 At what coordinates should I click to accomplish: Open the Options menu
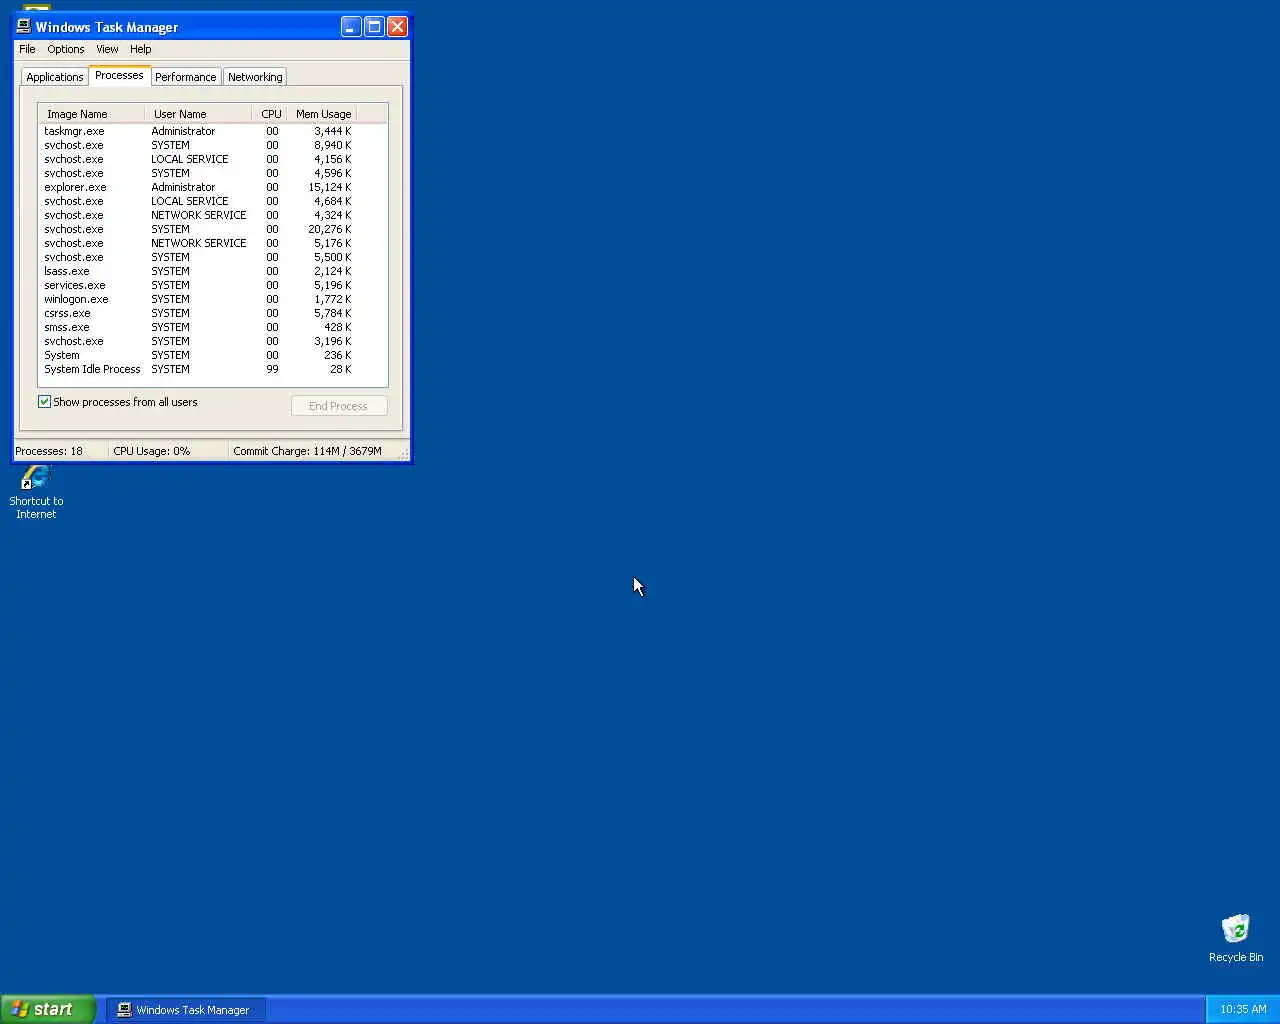click(66, 49)
